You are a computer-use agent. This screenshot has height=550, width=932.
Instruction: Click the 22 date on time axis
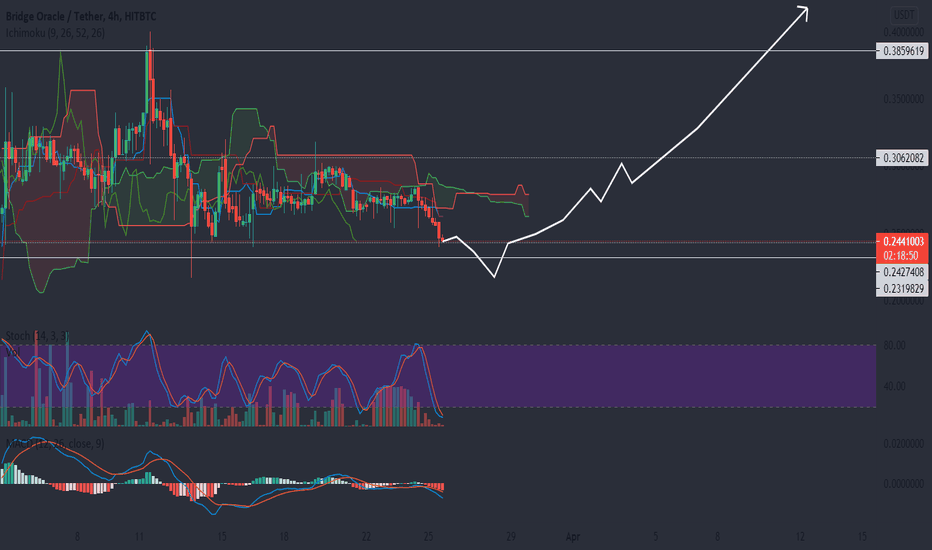point(366,537)
